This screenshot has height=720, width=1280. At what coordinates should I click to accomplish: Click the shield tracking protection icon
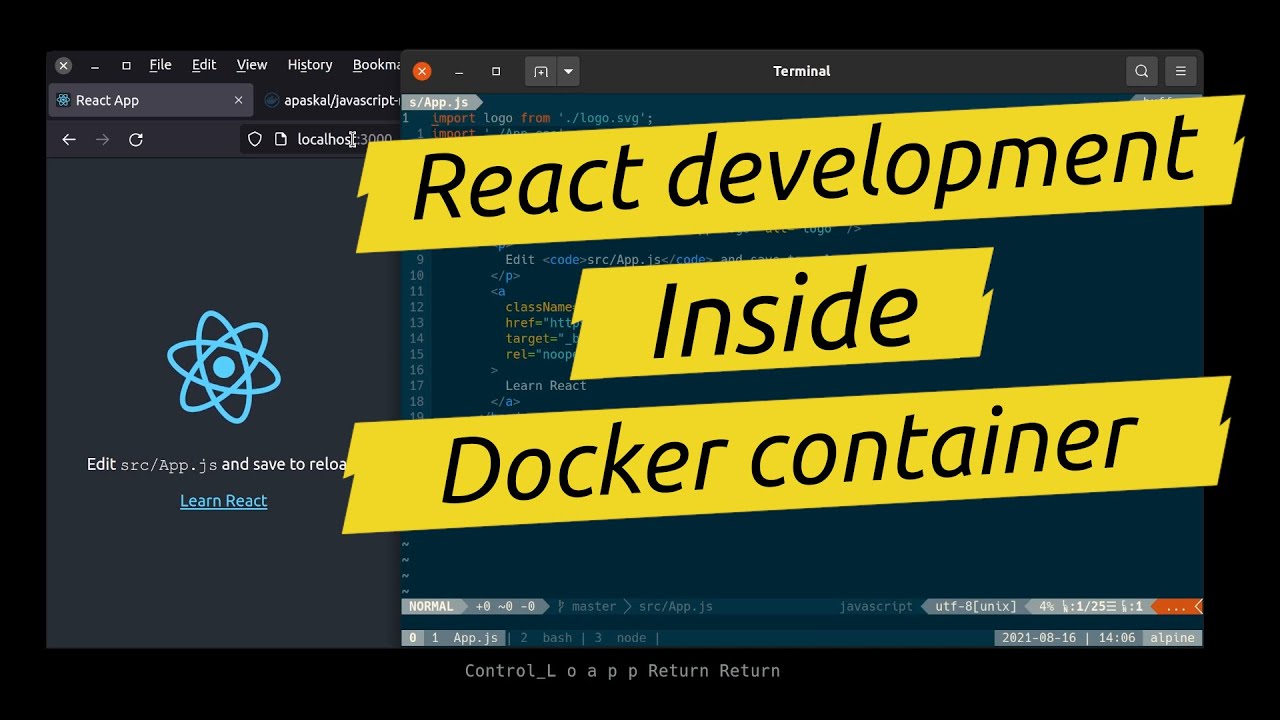[255, 140]
